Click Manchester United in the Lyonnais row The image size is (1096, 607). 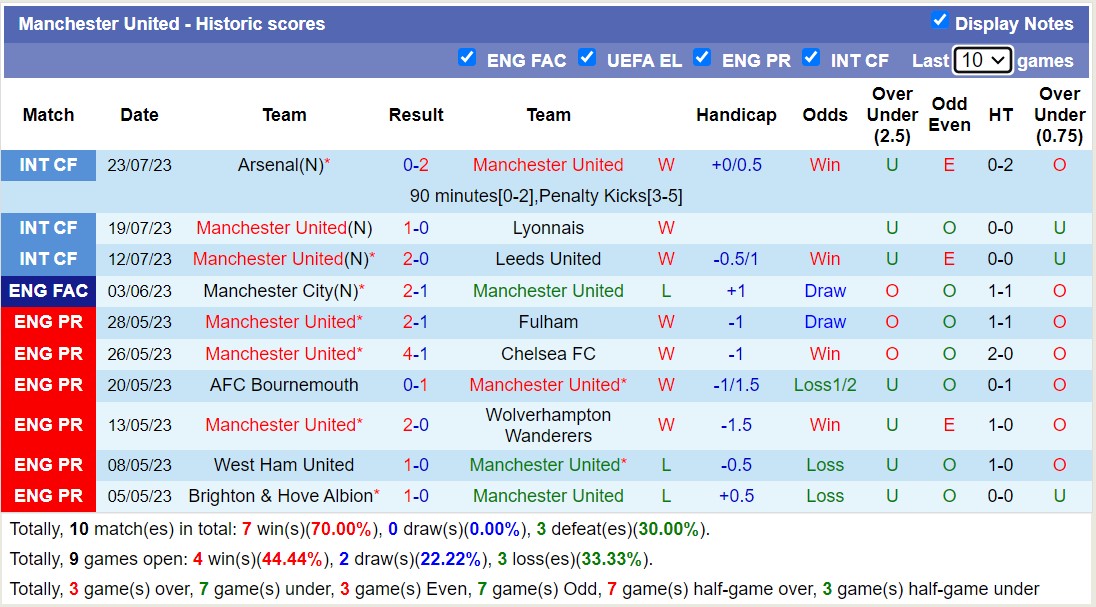coord(273,228)
